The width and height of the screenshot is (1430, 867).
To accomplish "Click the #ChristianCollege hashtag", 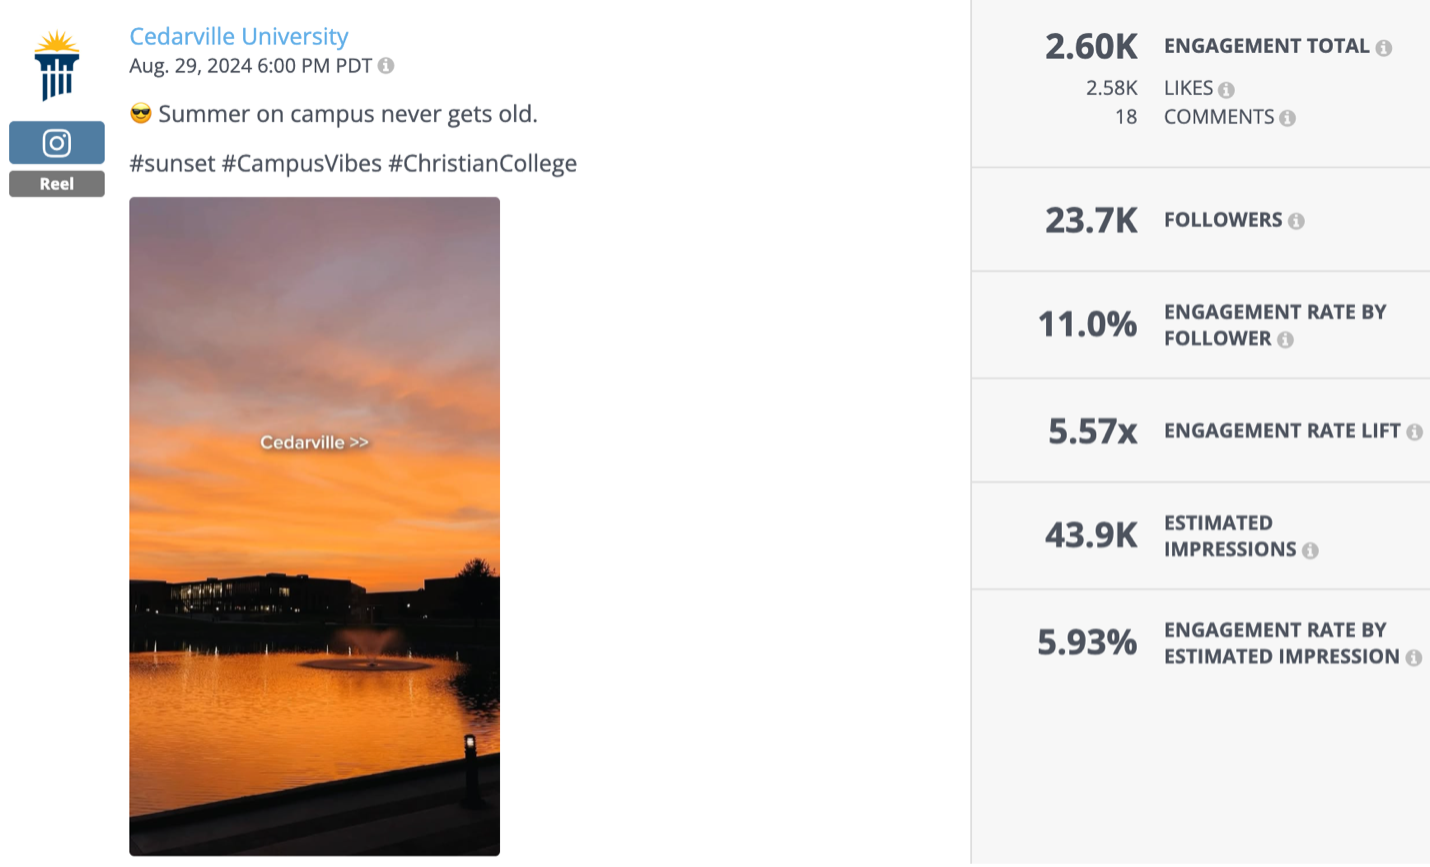I will click(x=483, y=164).
